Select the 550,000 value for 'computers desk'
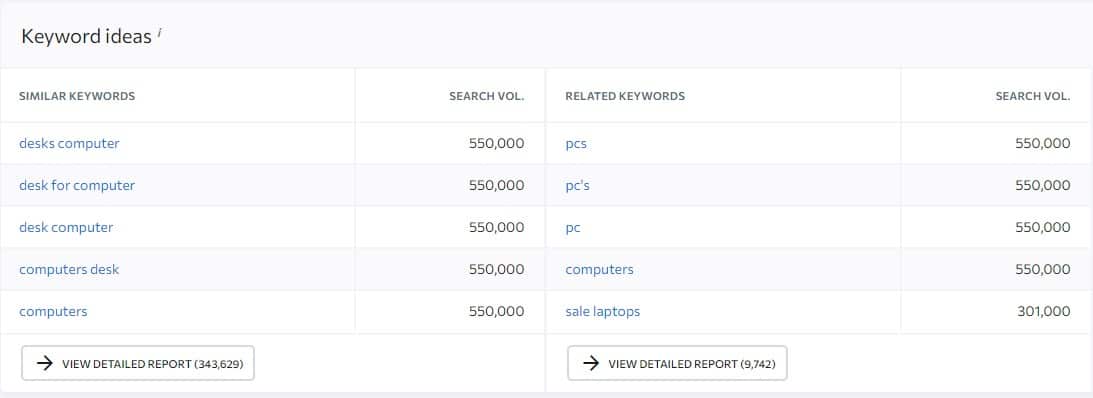This screenshot has width=1093, height=398. tap(496, 269)
